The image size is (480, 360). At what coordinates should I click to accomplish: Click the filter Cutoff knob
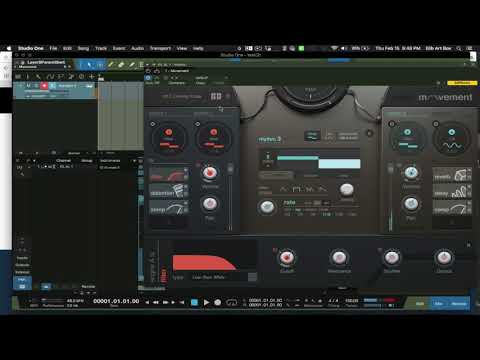coord(286,257)
